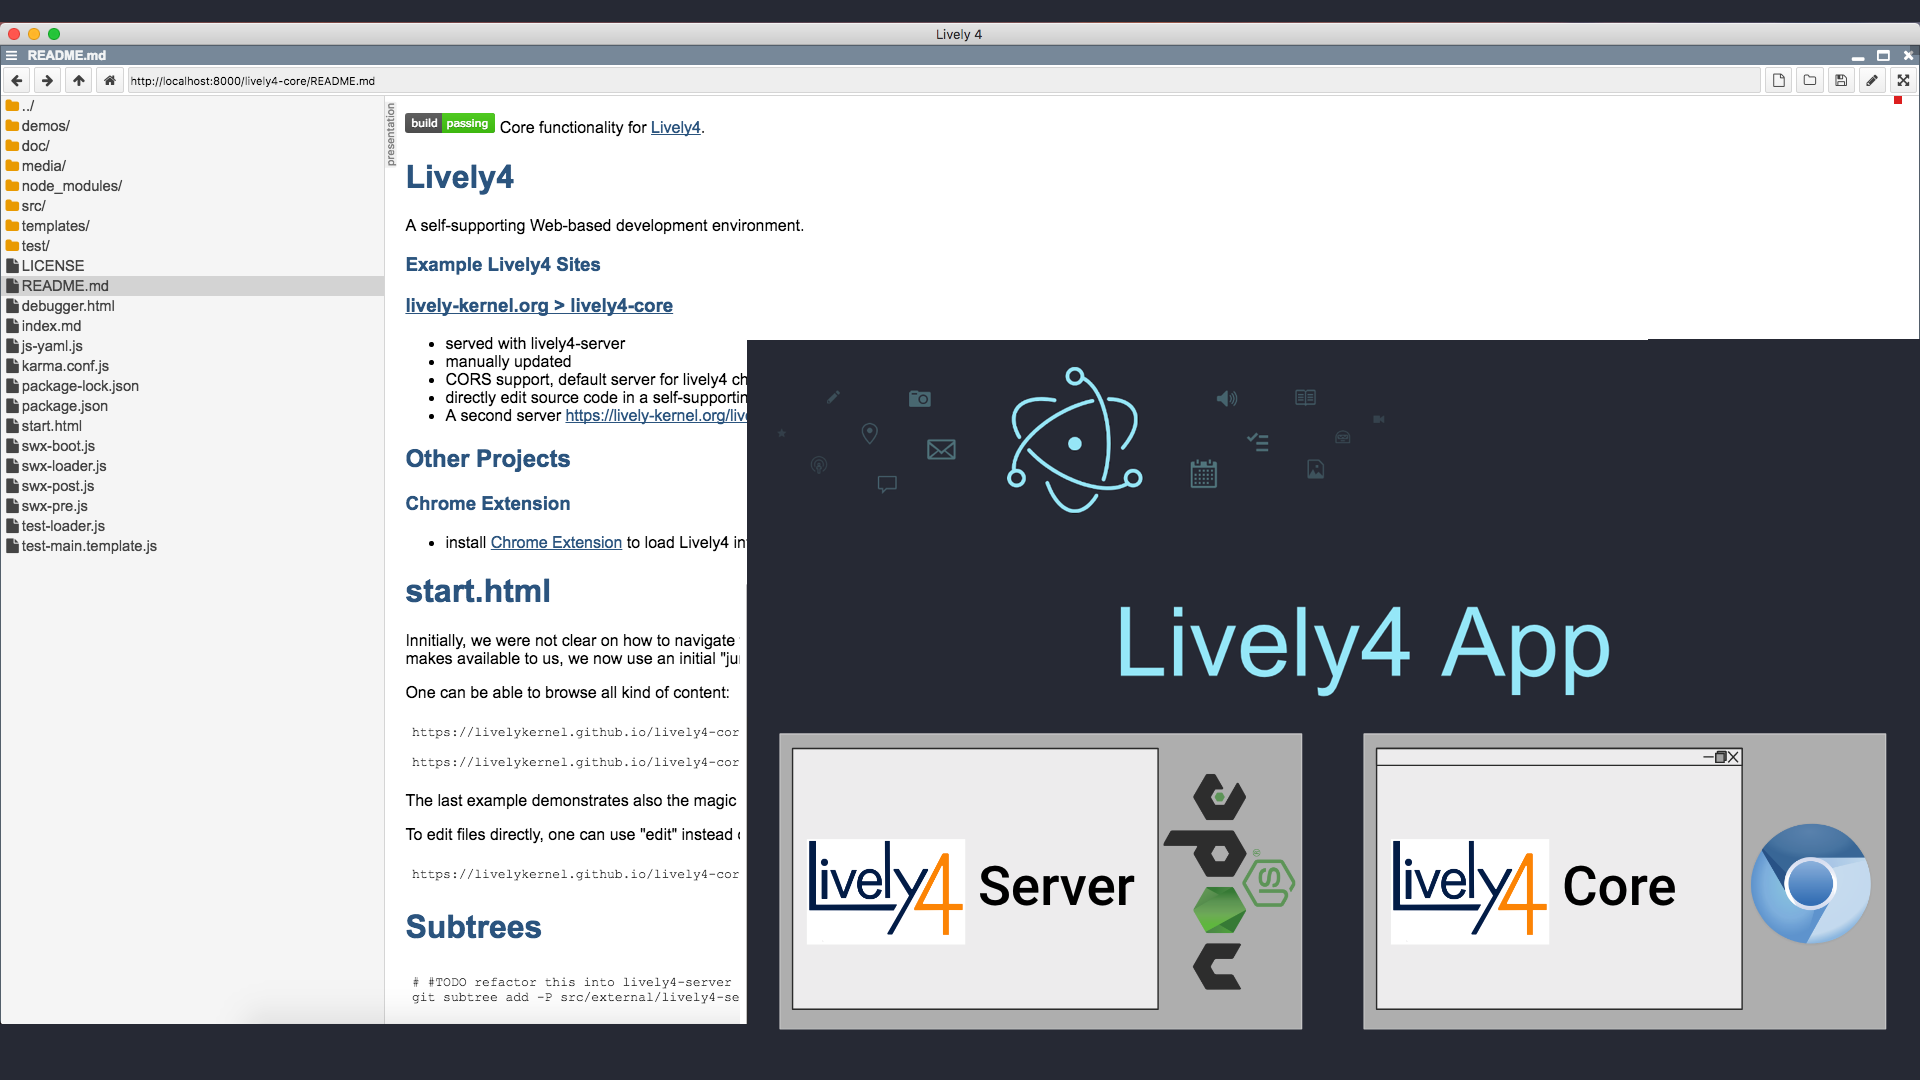Click the Lively4 link after build badge

coord(675,128)
